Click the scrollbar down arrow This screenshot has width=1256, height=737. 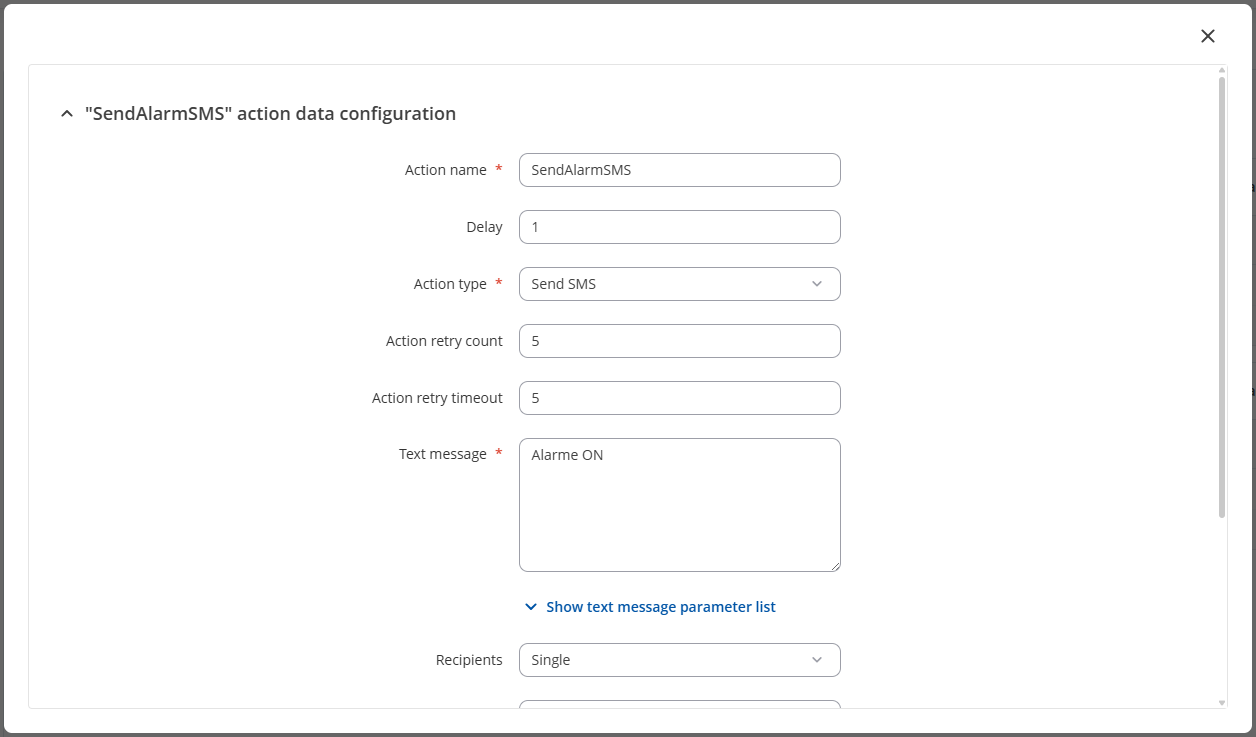(1222, 703)
